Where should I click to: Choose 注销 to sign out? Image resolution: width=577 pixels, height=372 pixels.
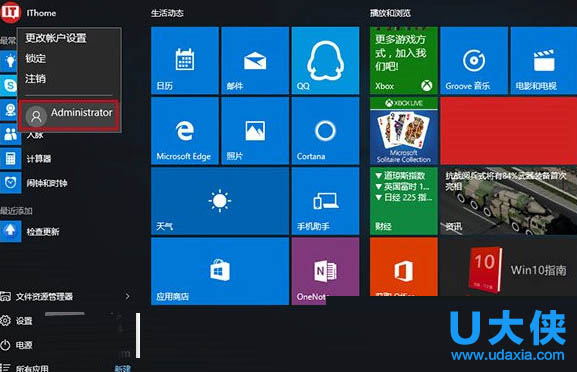coord(36,78)
